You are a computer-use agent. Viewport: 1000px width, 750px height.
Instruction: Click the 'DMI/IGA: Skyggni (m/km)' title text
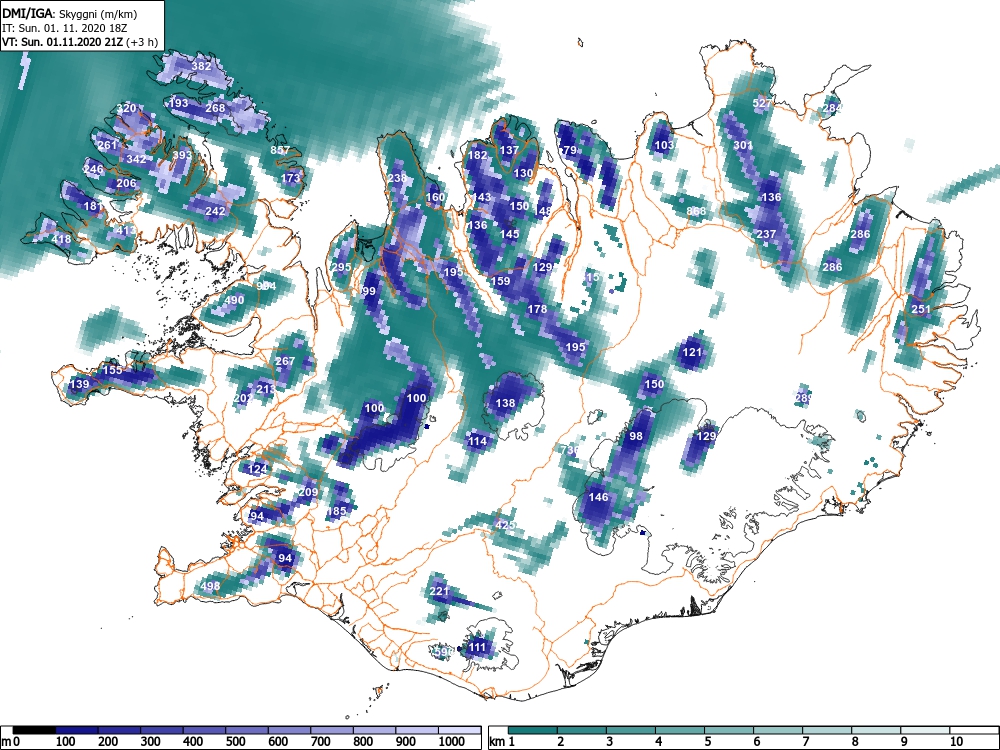[x=69, y=13]
